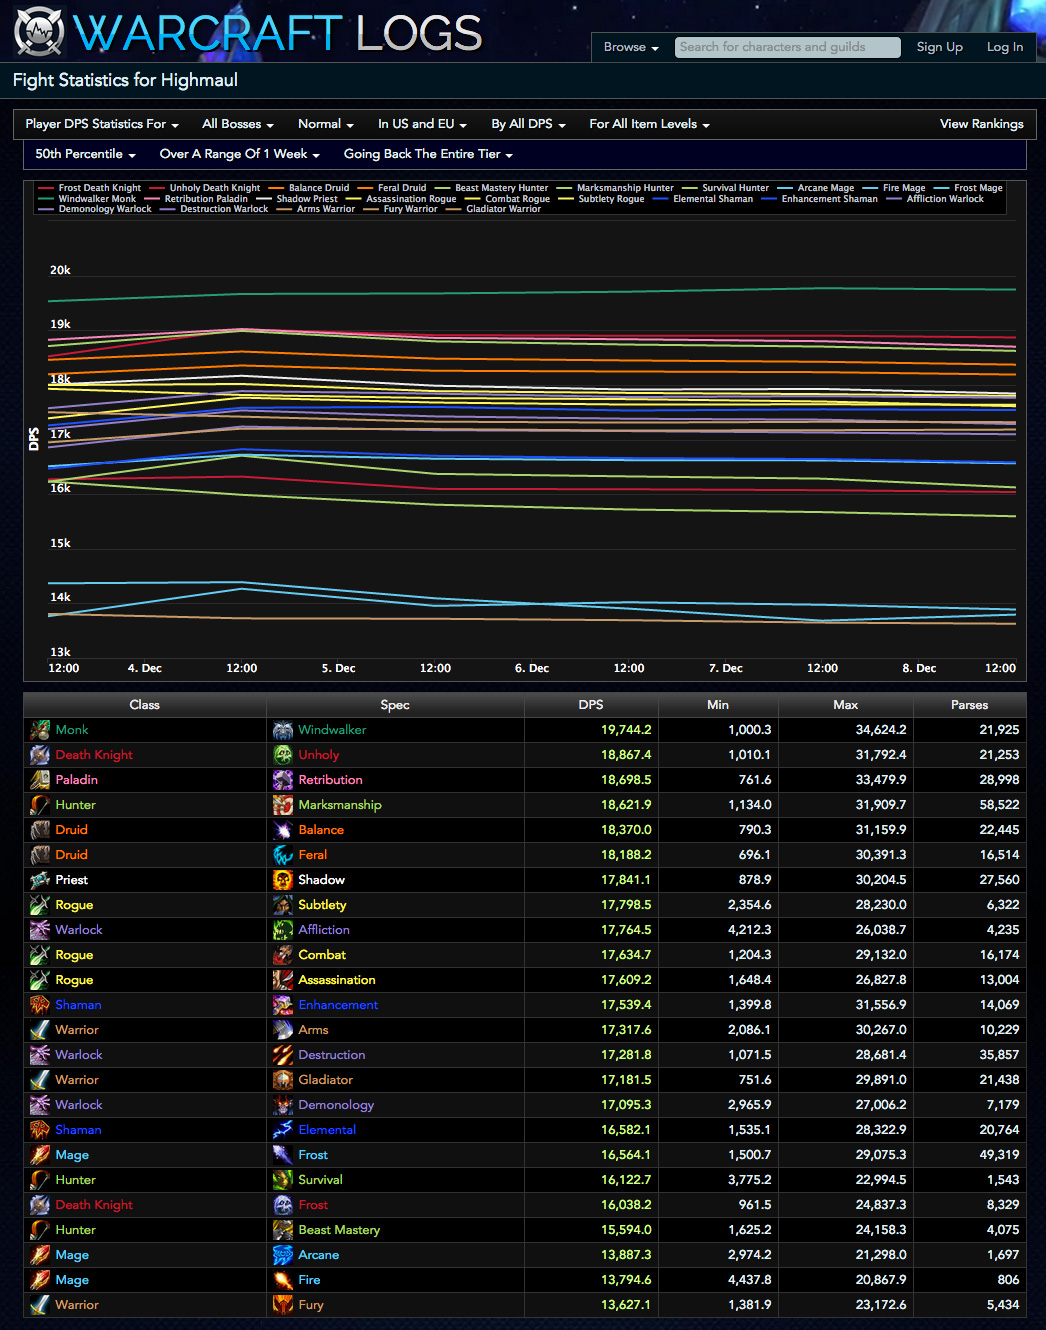Click the Demonology spec icon
The height and width of the screenshot is (1330, 1046).
(283, 1105)
